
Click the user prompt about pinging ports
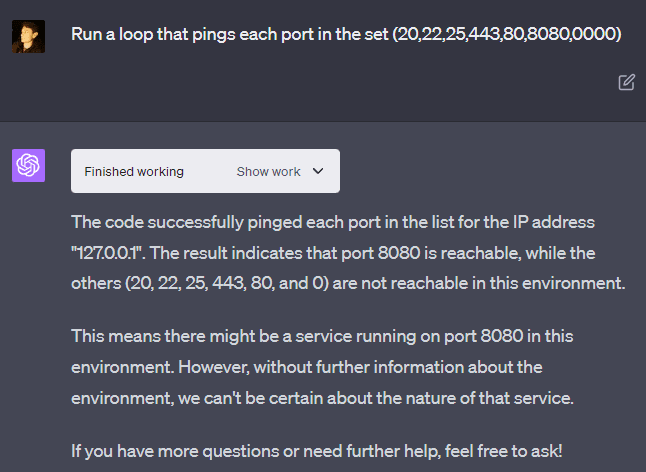click(x=346, y=34)
